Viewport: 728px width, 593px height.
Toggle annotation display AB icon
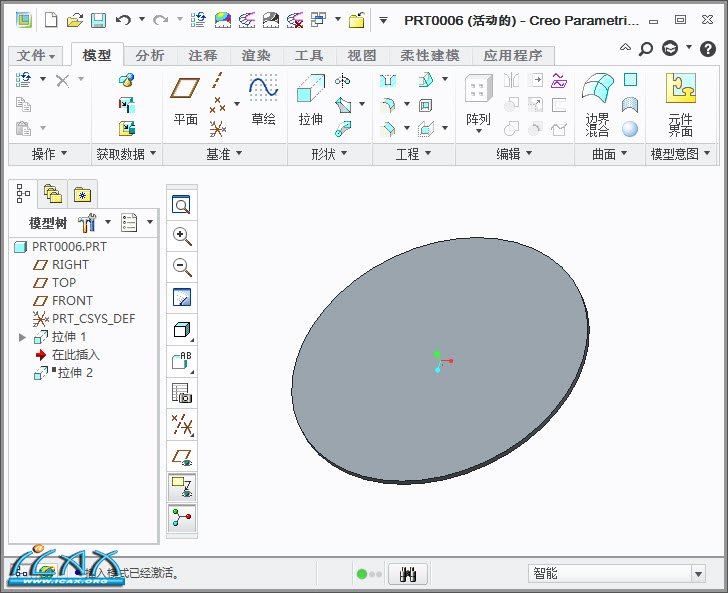coord(182,361)
